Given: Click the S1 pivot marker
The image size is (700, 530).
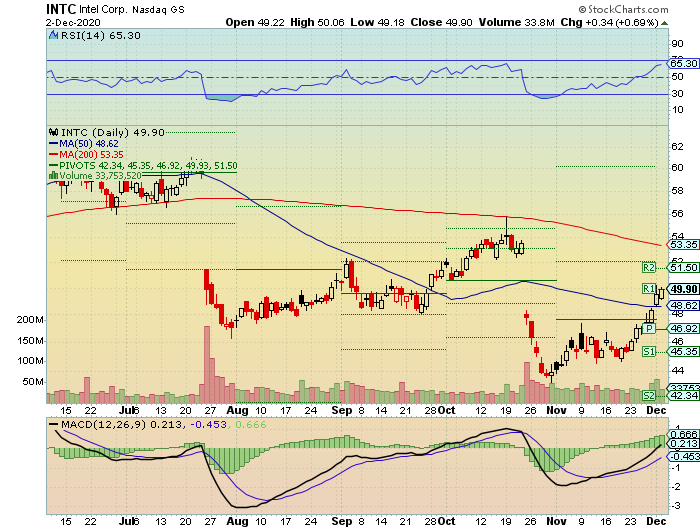Looking at the screenshot, I should coord(649,352).
